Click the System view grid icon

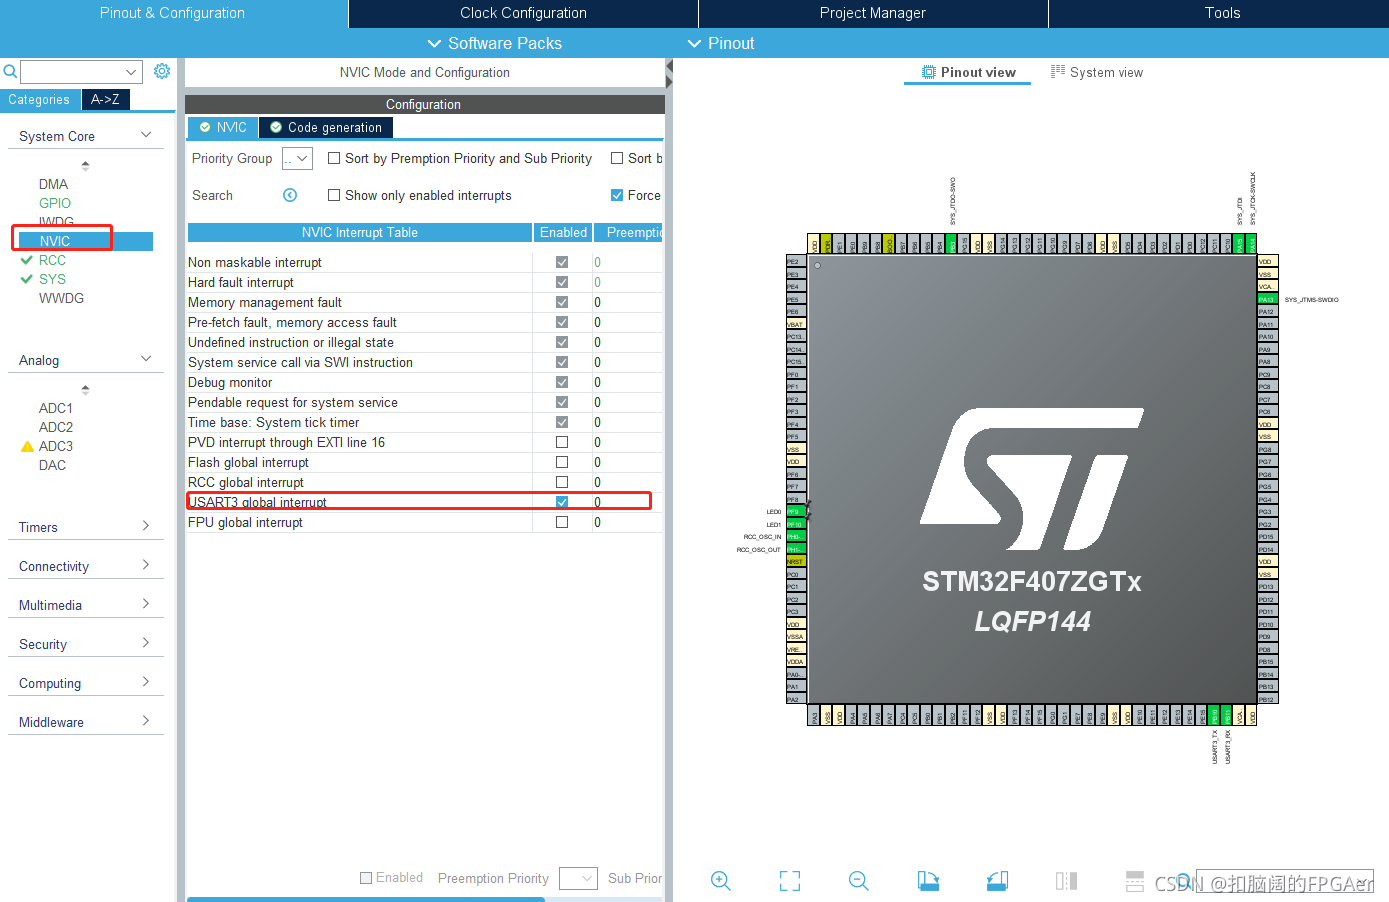pyautogui.click(x=1058, y=72)
